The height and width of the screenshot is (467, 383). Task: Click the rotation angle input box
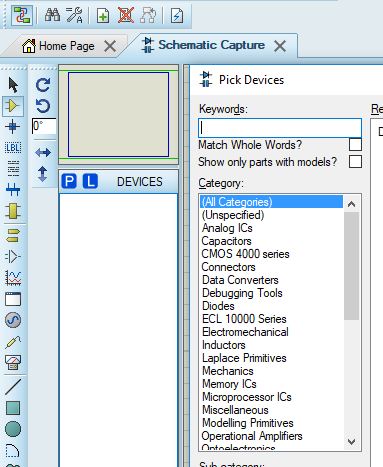tap(44, 126)
